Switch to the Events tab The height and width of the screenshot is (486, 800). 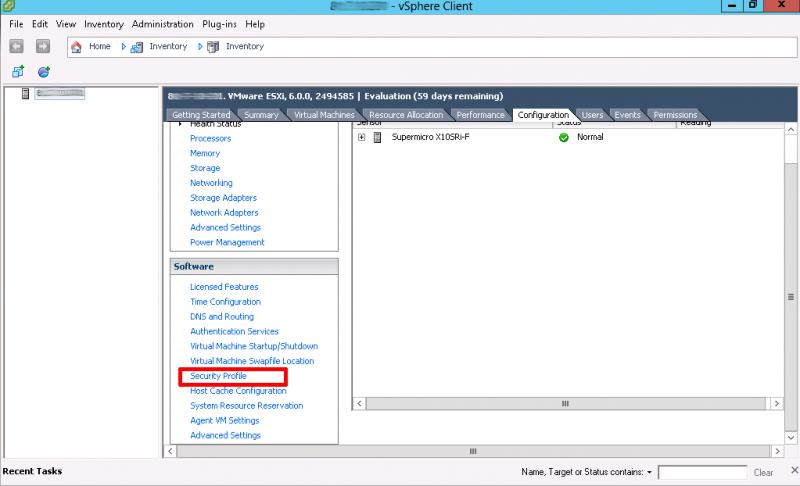627,115
